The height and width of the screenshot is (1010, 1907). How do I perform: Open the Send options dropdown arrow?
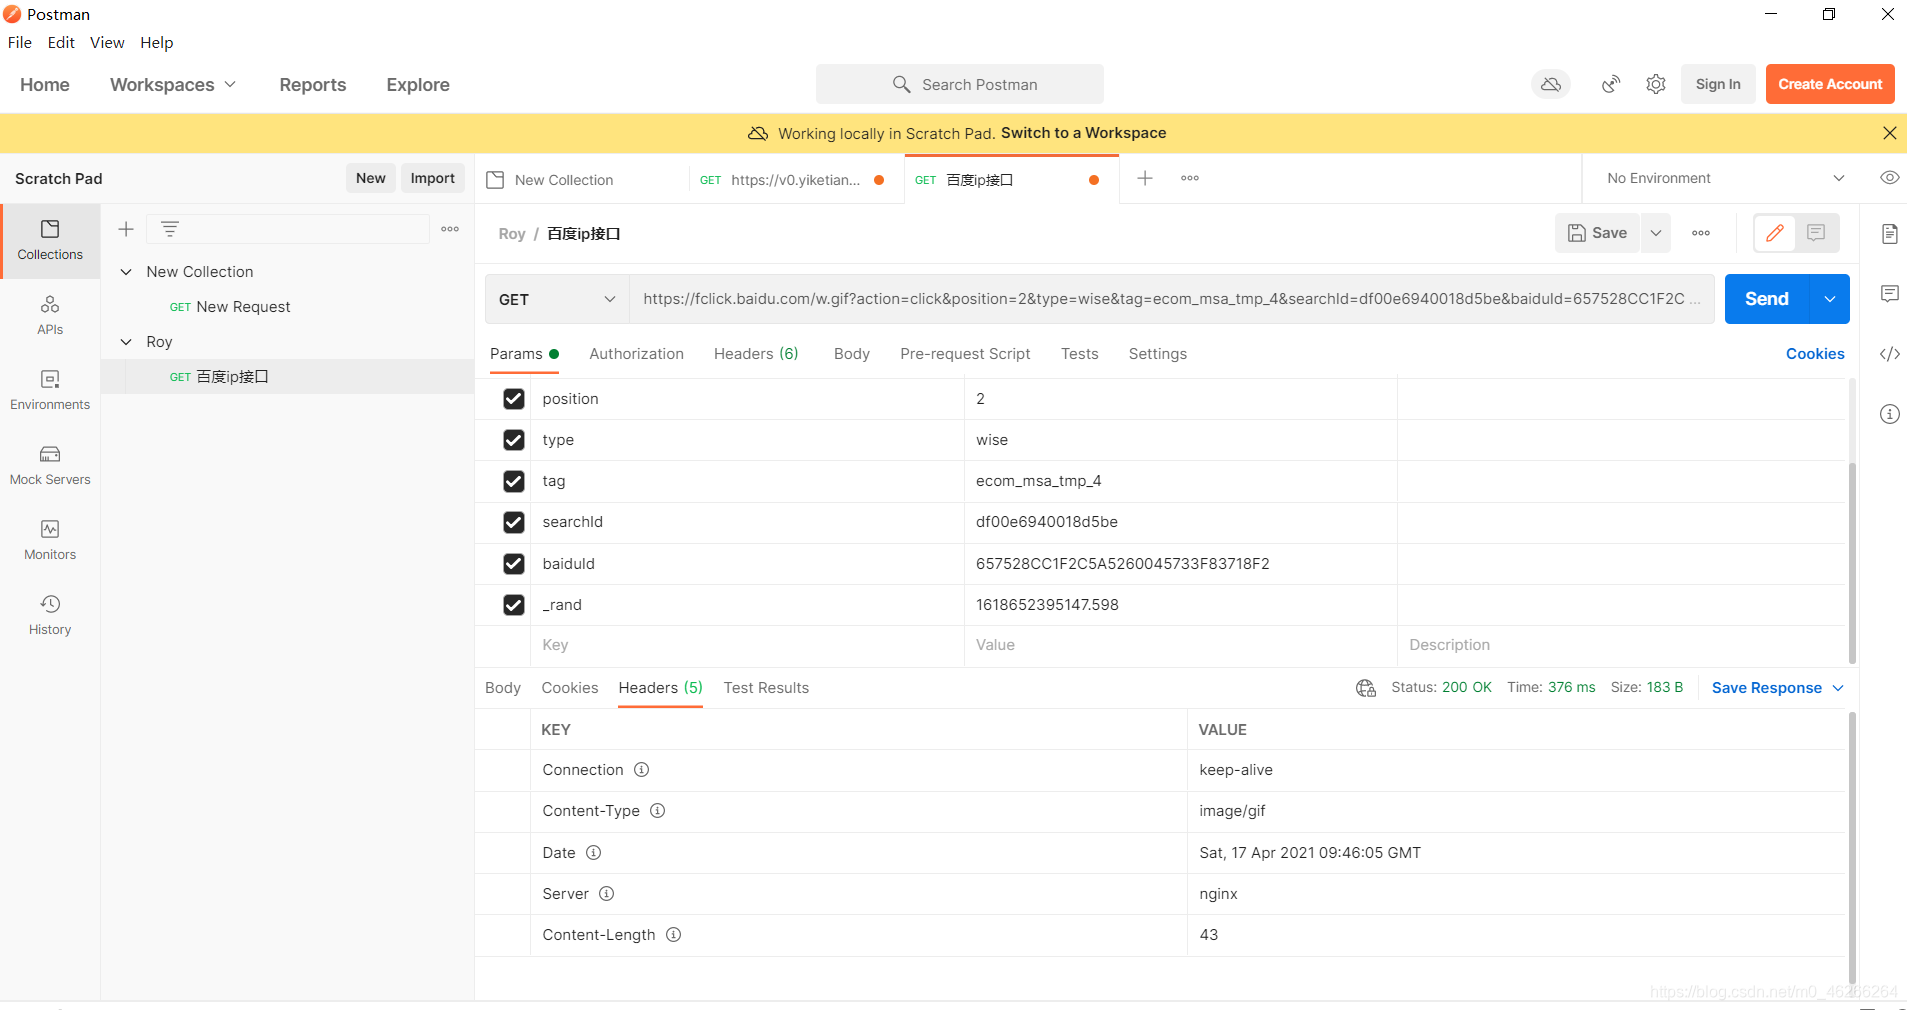click(1829, 299)
